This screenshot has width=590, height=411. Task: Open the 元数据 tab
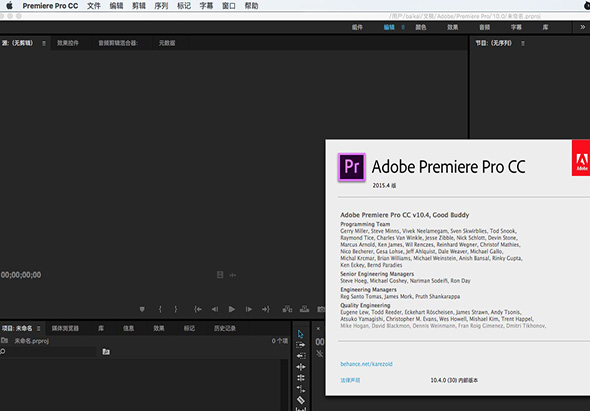click(167, 43)
